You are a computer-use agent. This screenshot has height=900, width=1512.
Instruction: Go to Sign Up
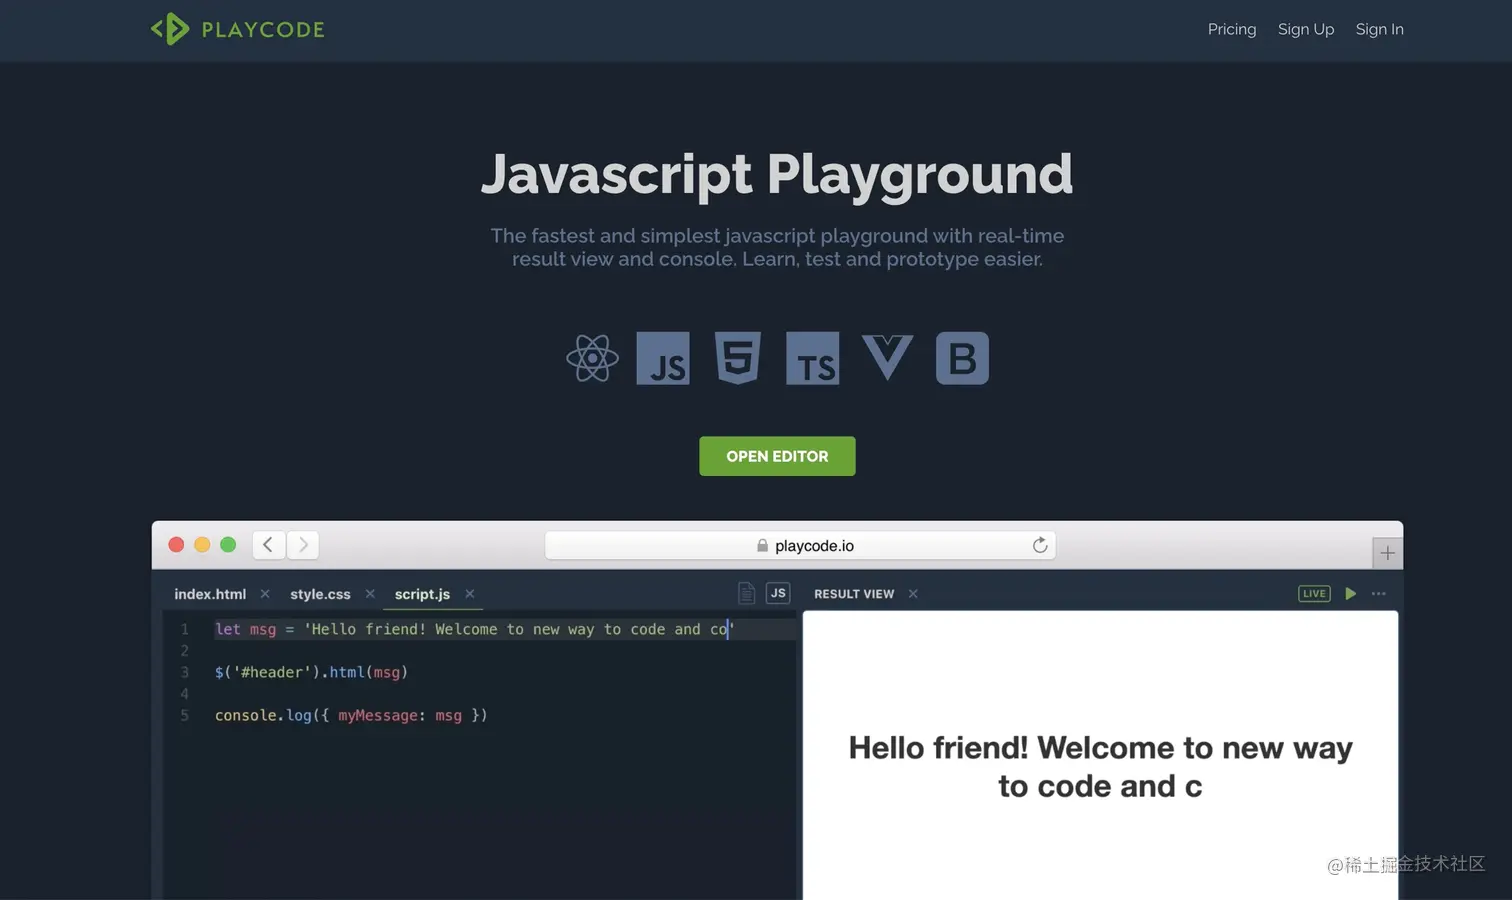click(x=1305, y=29)
